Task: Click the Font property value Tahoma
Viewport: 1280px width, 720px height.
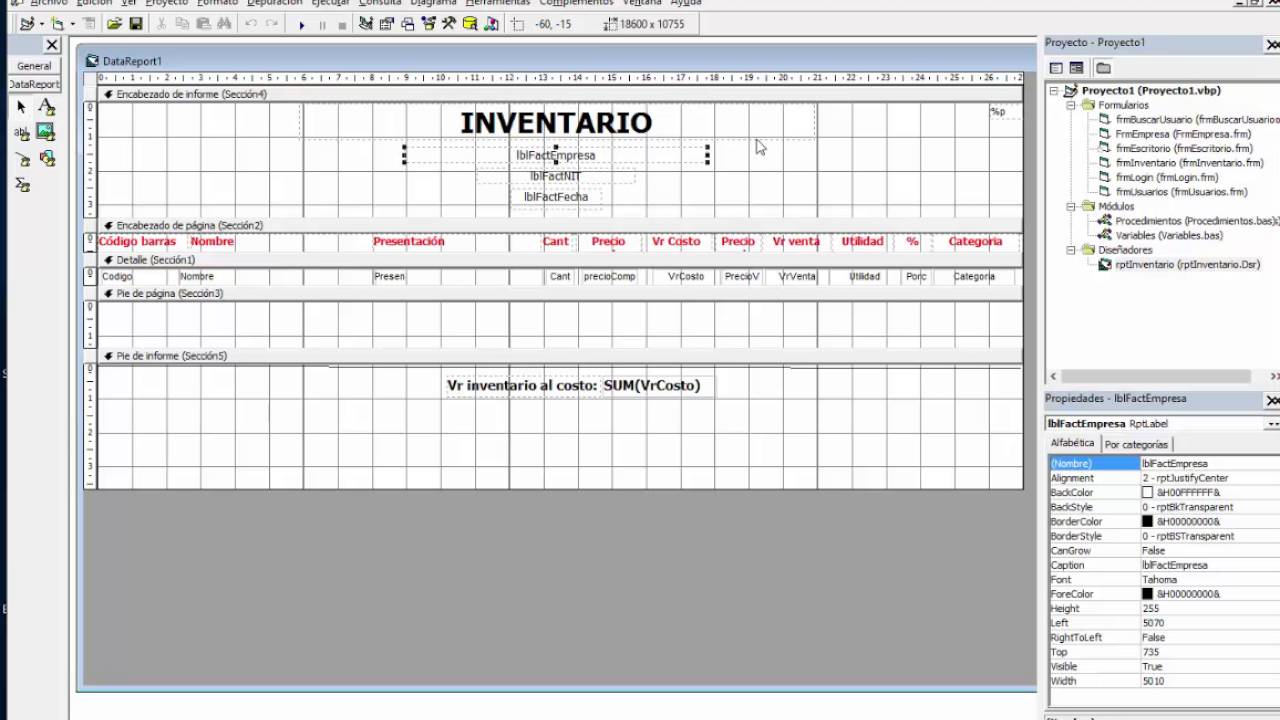Action: tap(1210, 580)
